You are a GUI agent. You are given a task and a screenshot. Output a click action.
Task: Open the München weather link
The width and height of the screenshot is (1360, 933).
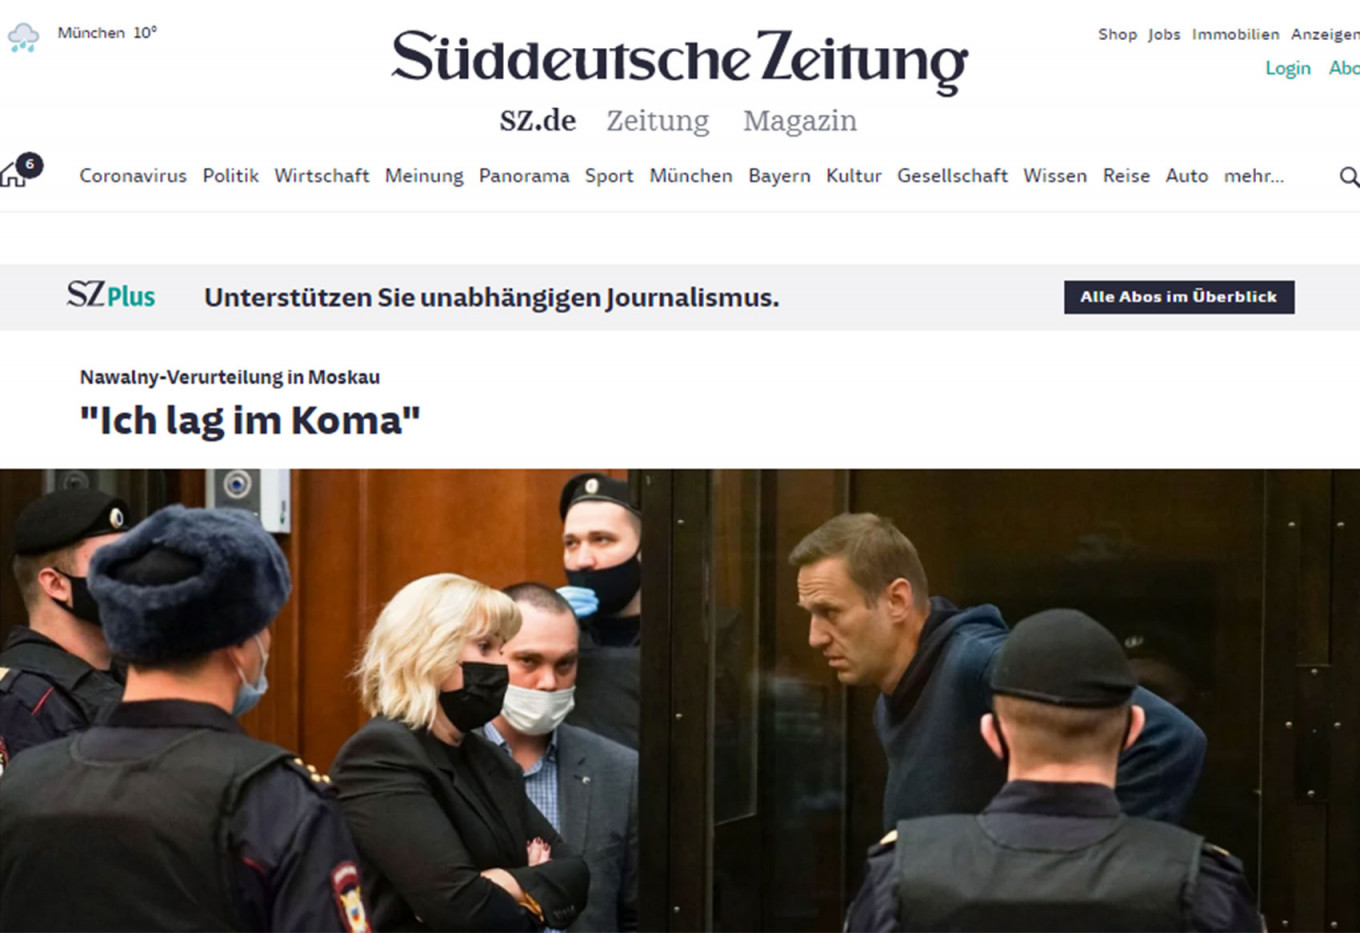point(107,33)
